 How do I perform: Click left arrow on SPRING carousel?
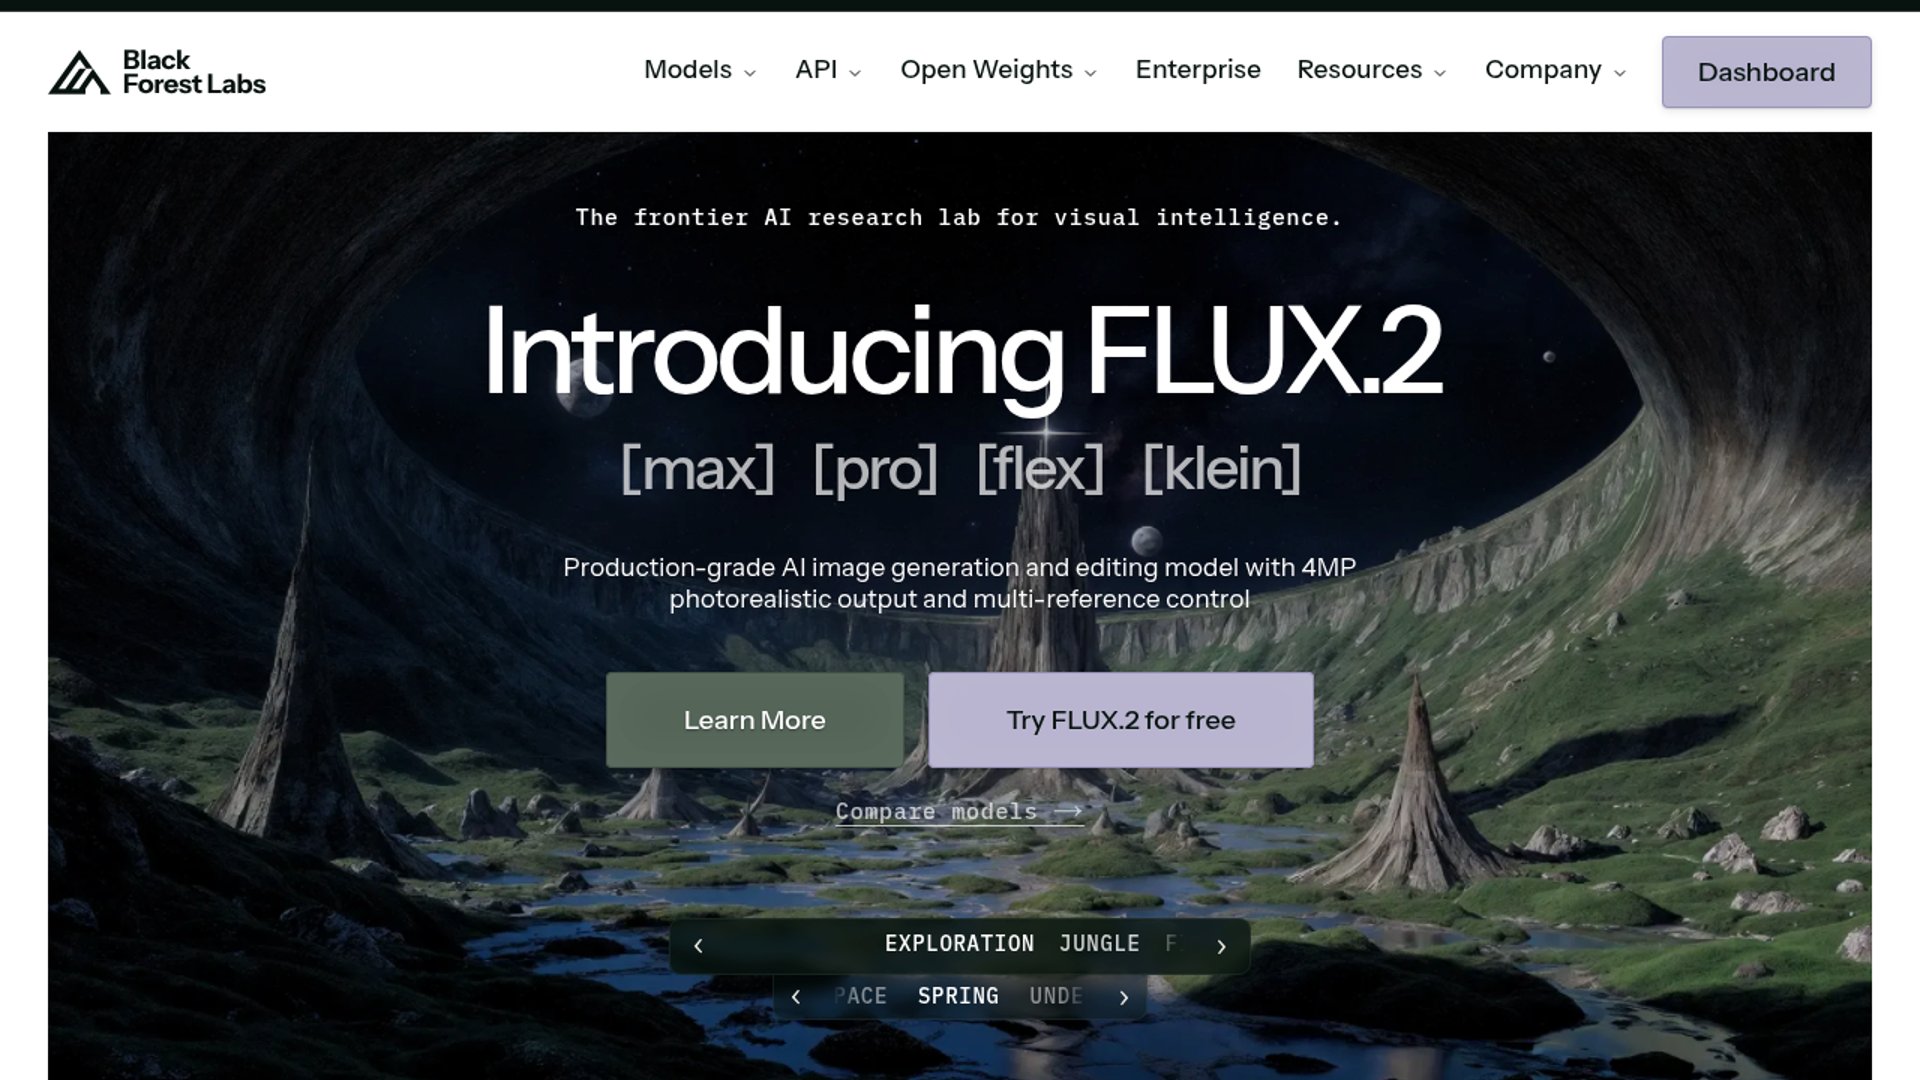(796, 997)
